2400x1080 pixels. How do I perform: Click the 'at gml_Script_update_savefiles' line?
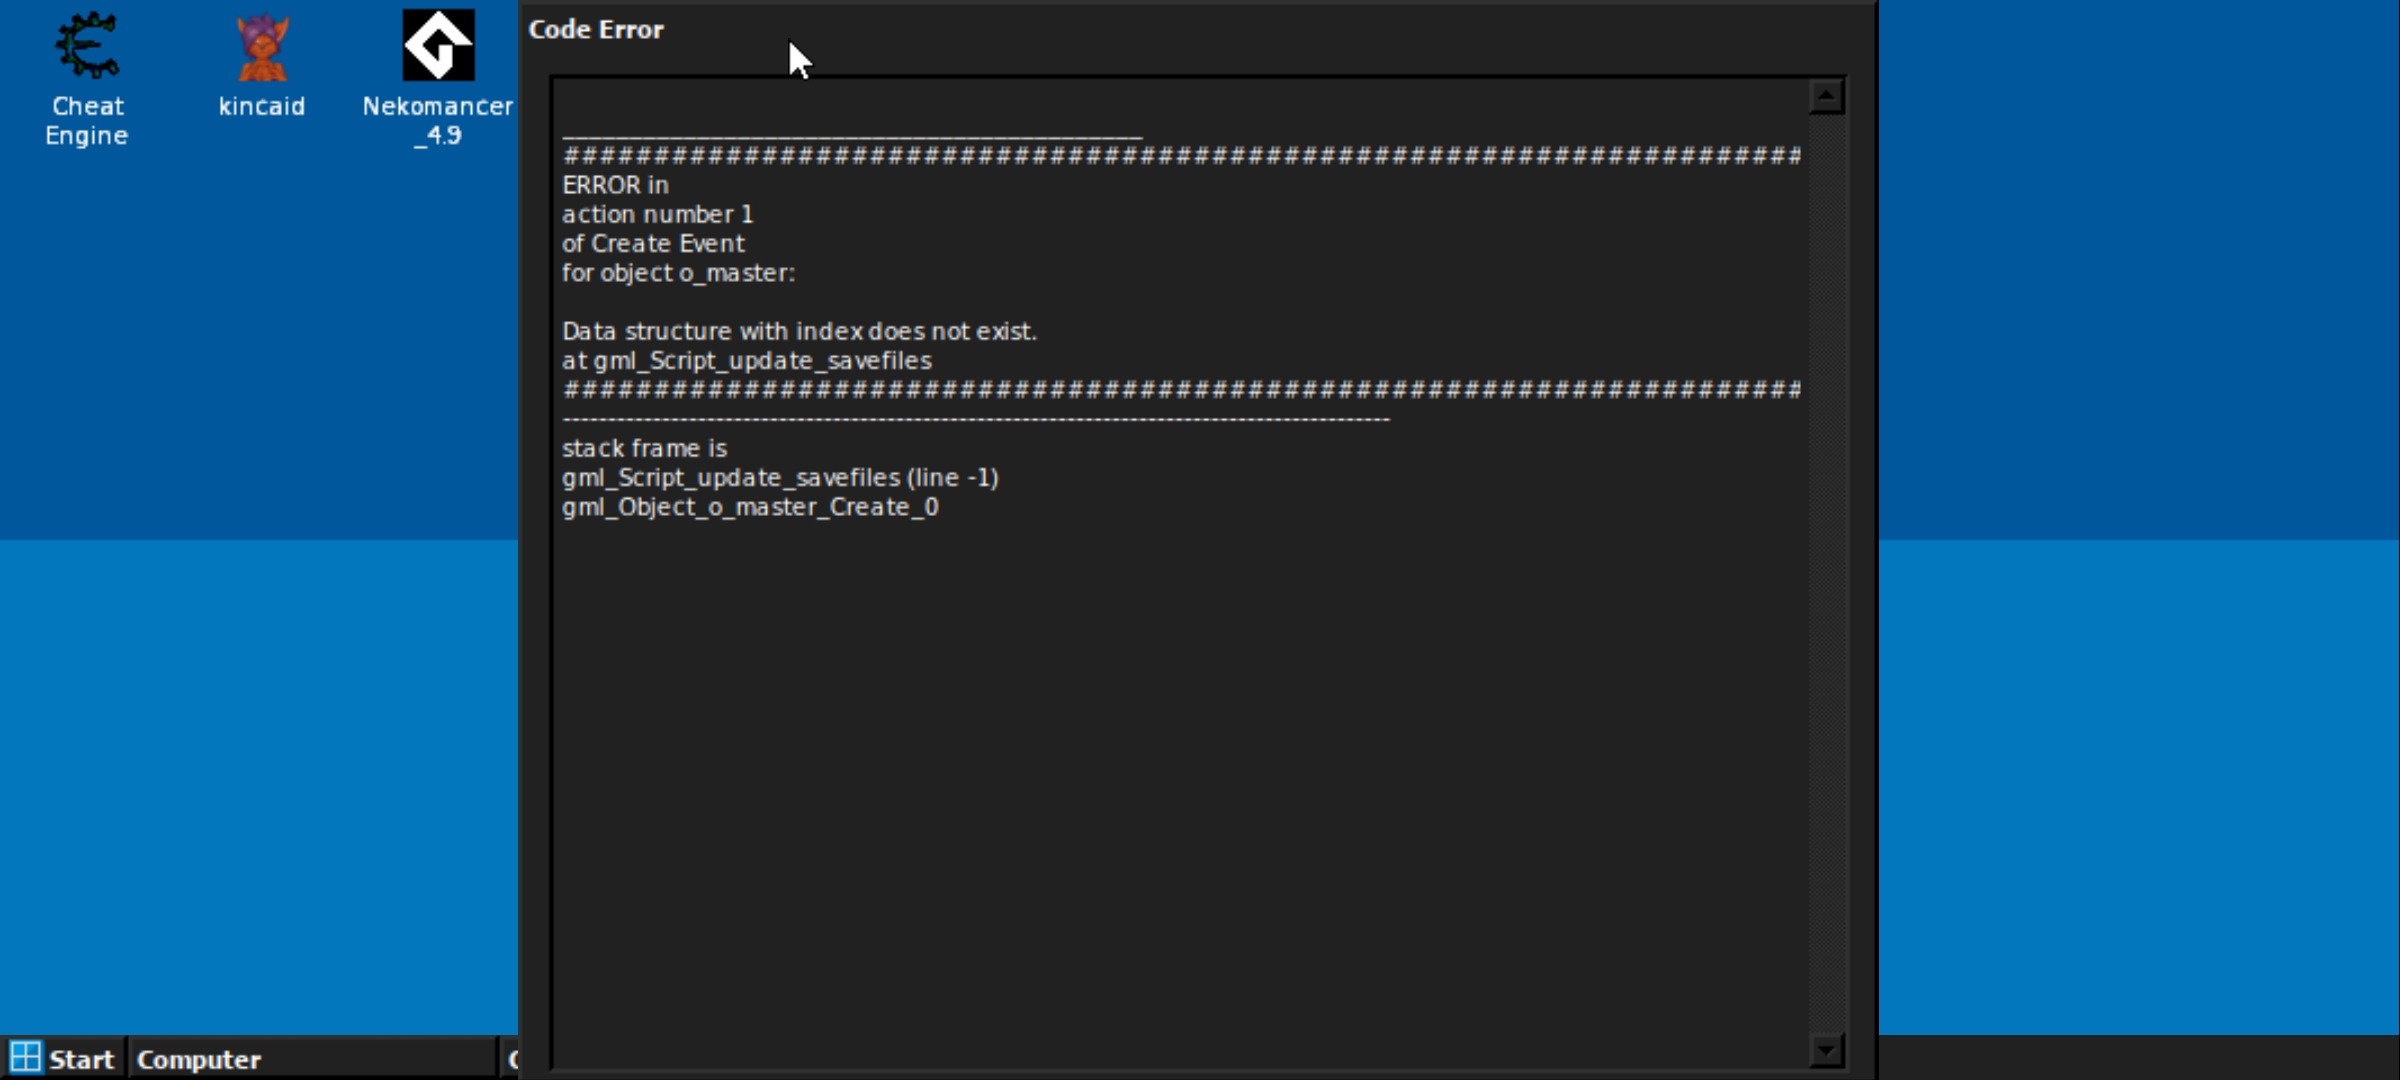tap(746, 360)
